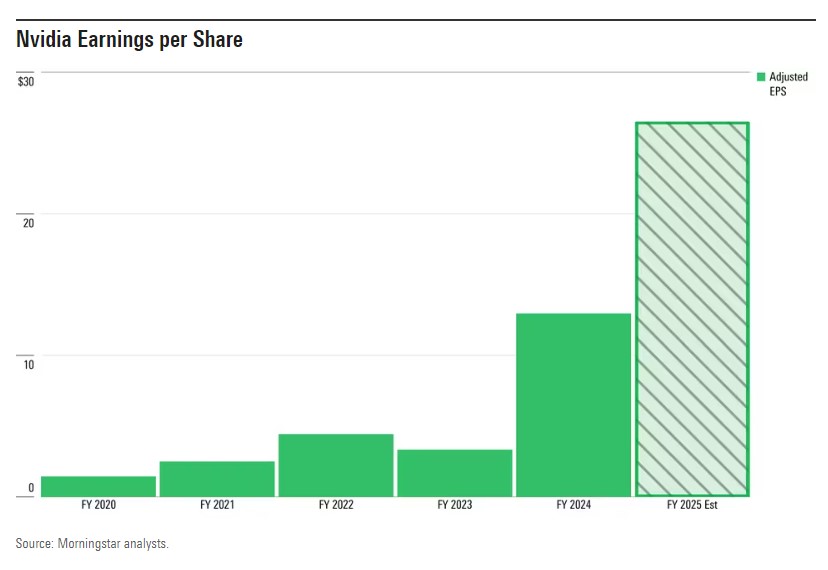Click the "10" y-axis label
The image size is (828, 570).
click(28, 364)
